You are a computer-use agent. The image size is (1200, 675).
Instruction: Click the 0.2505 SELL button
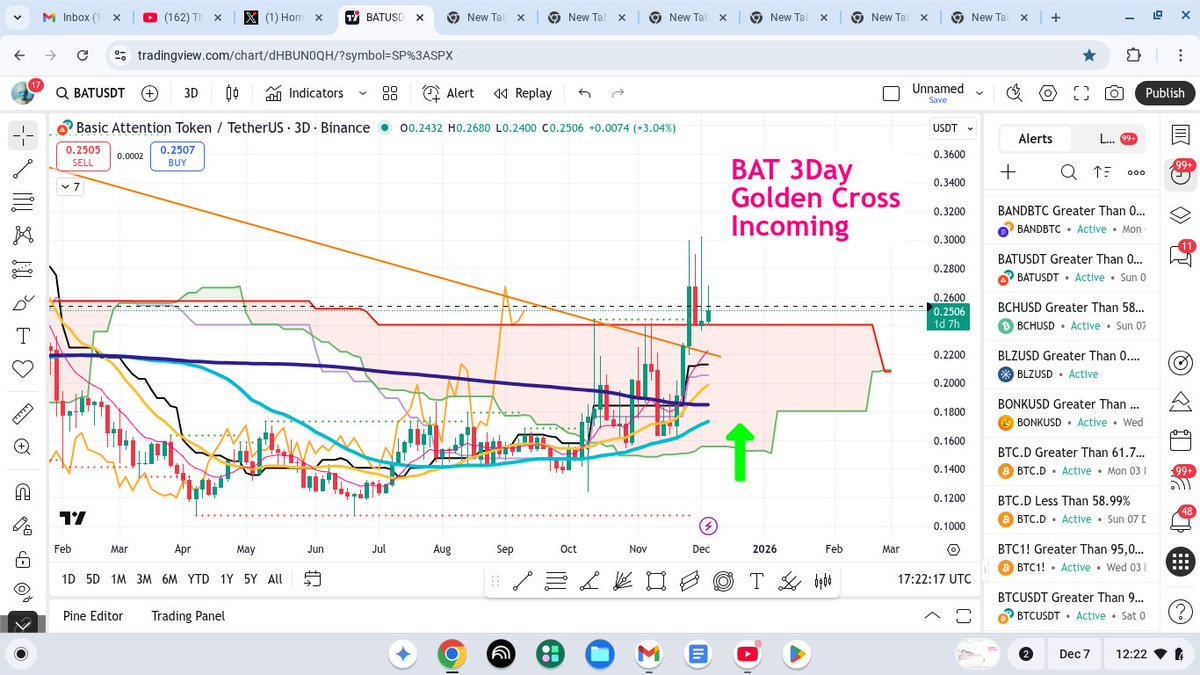[82, 155]
